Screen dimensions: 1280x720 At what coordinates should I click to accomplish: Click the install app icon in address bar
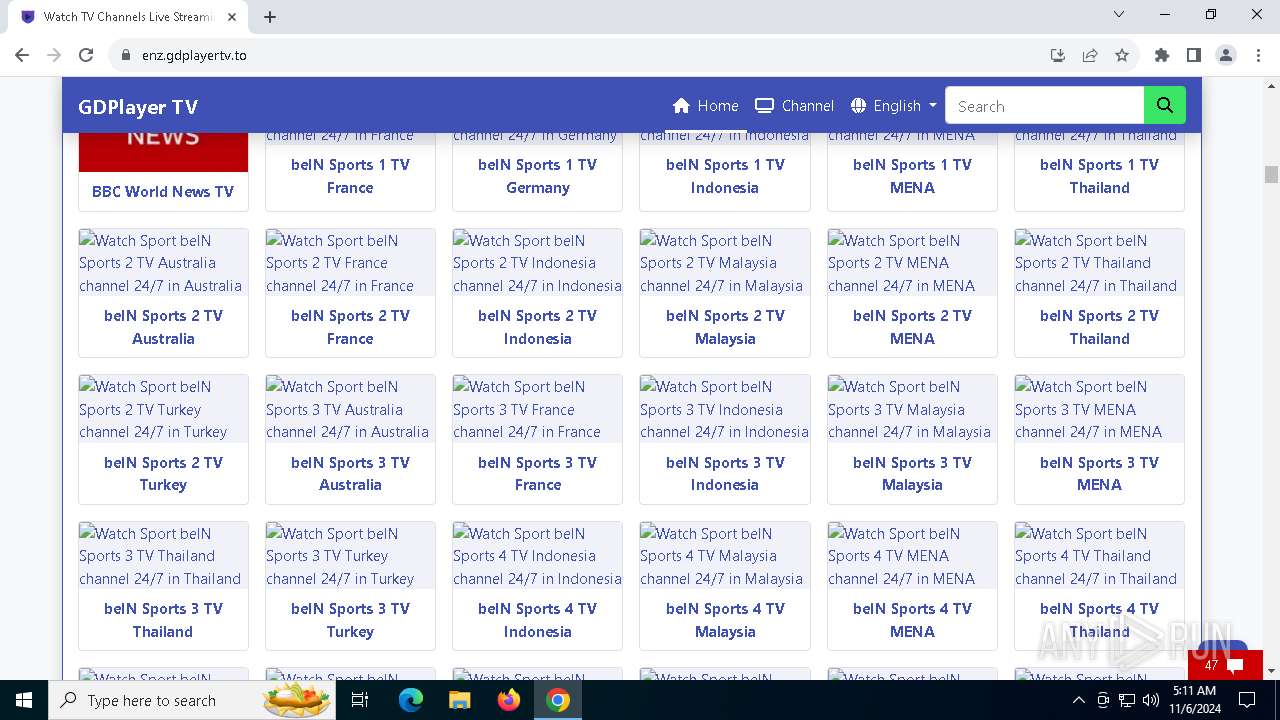click(x=1058, y=55)
